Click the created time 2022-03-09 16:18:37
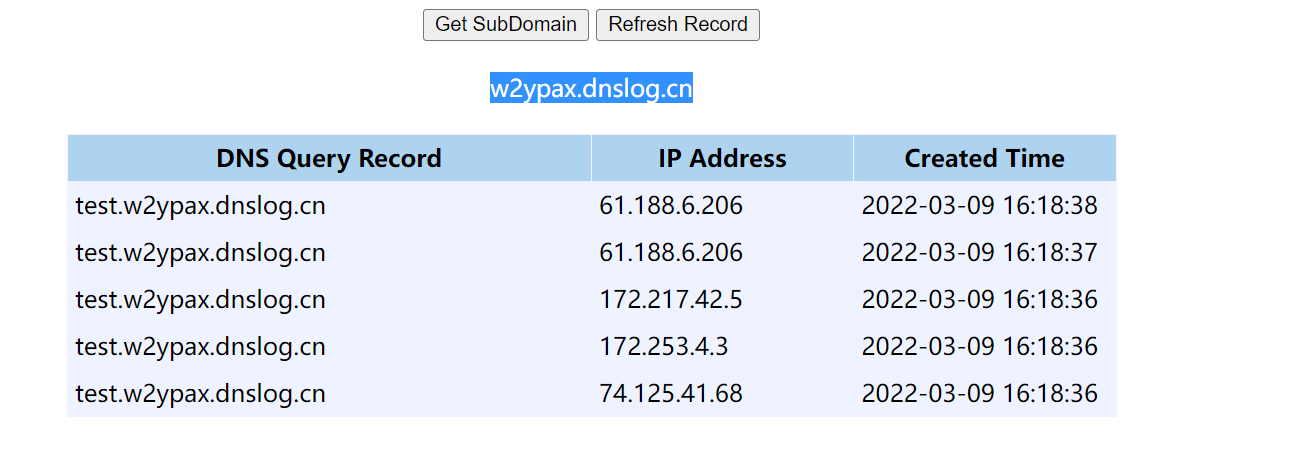The height and width of the screenshot is (456, 1295). click(980, 252)
